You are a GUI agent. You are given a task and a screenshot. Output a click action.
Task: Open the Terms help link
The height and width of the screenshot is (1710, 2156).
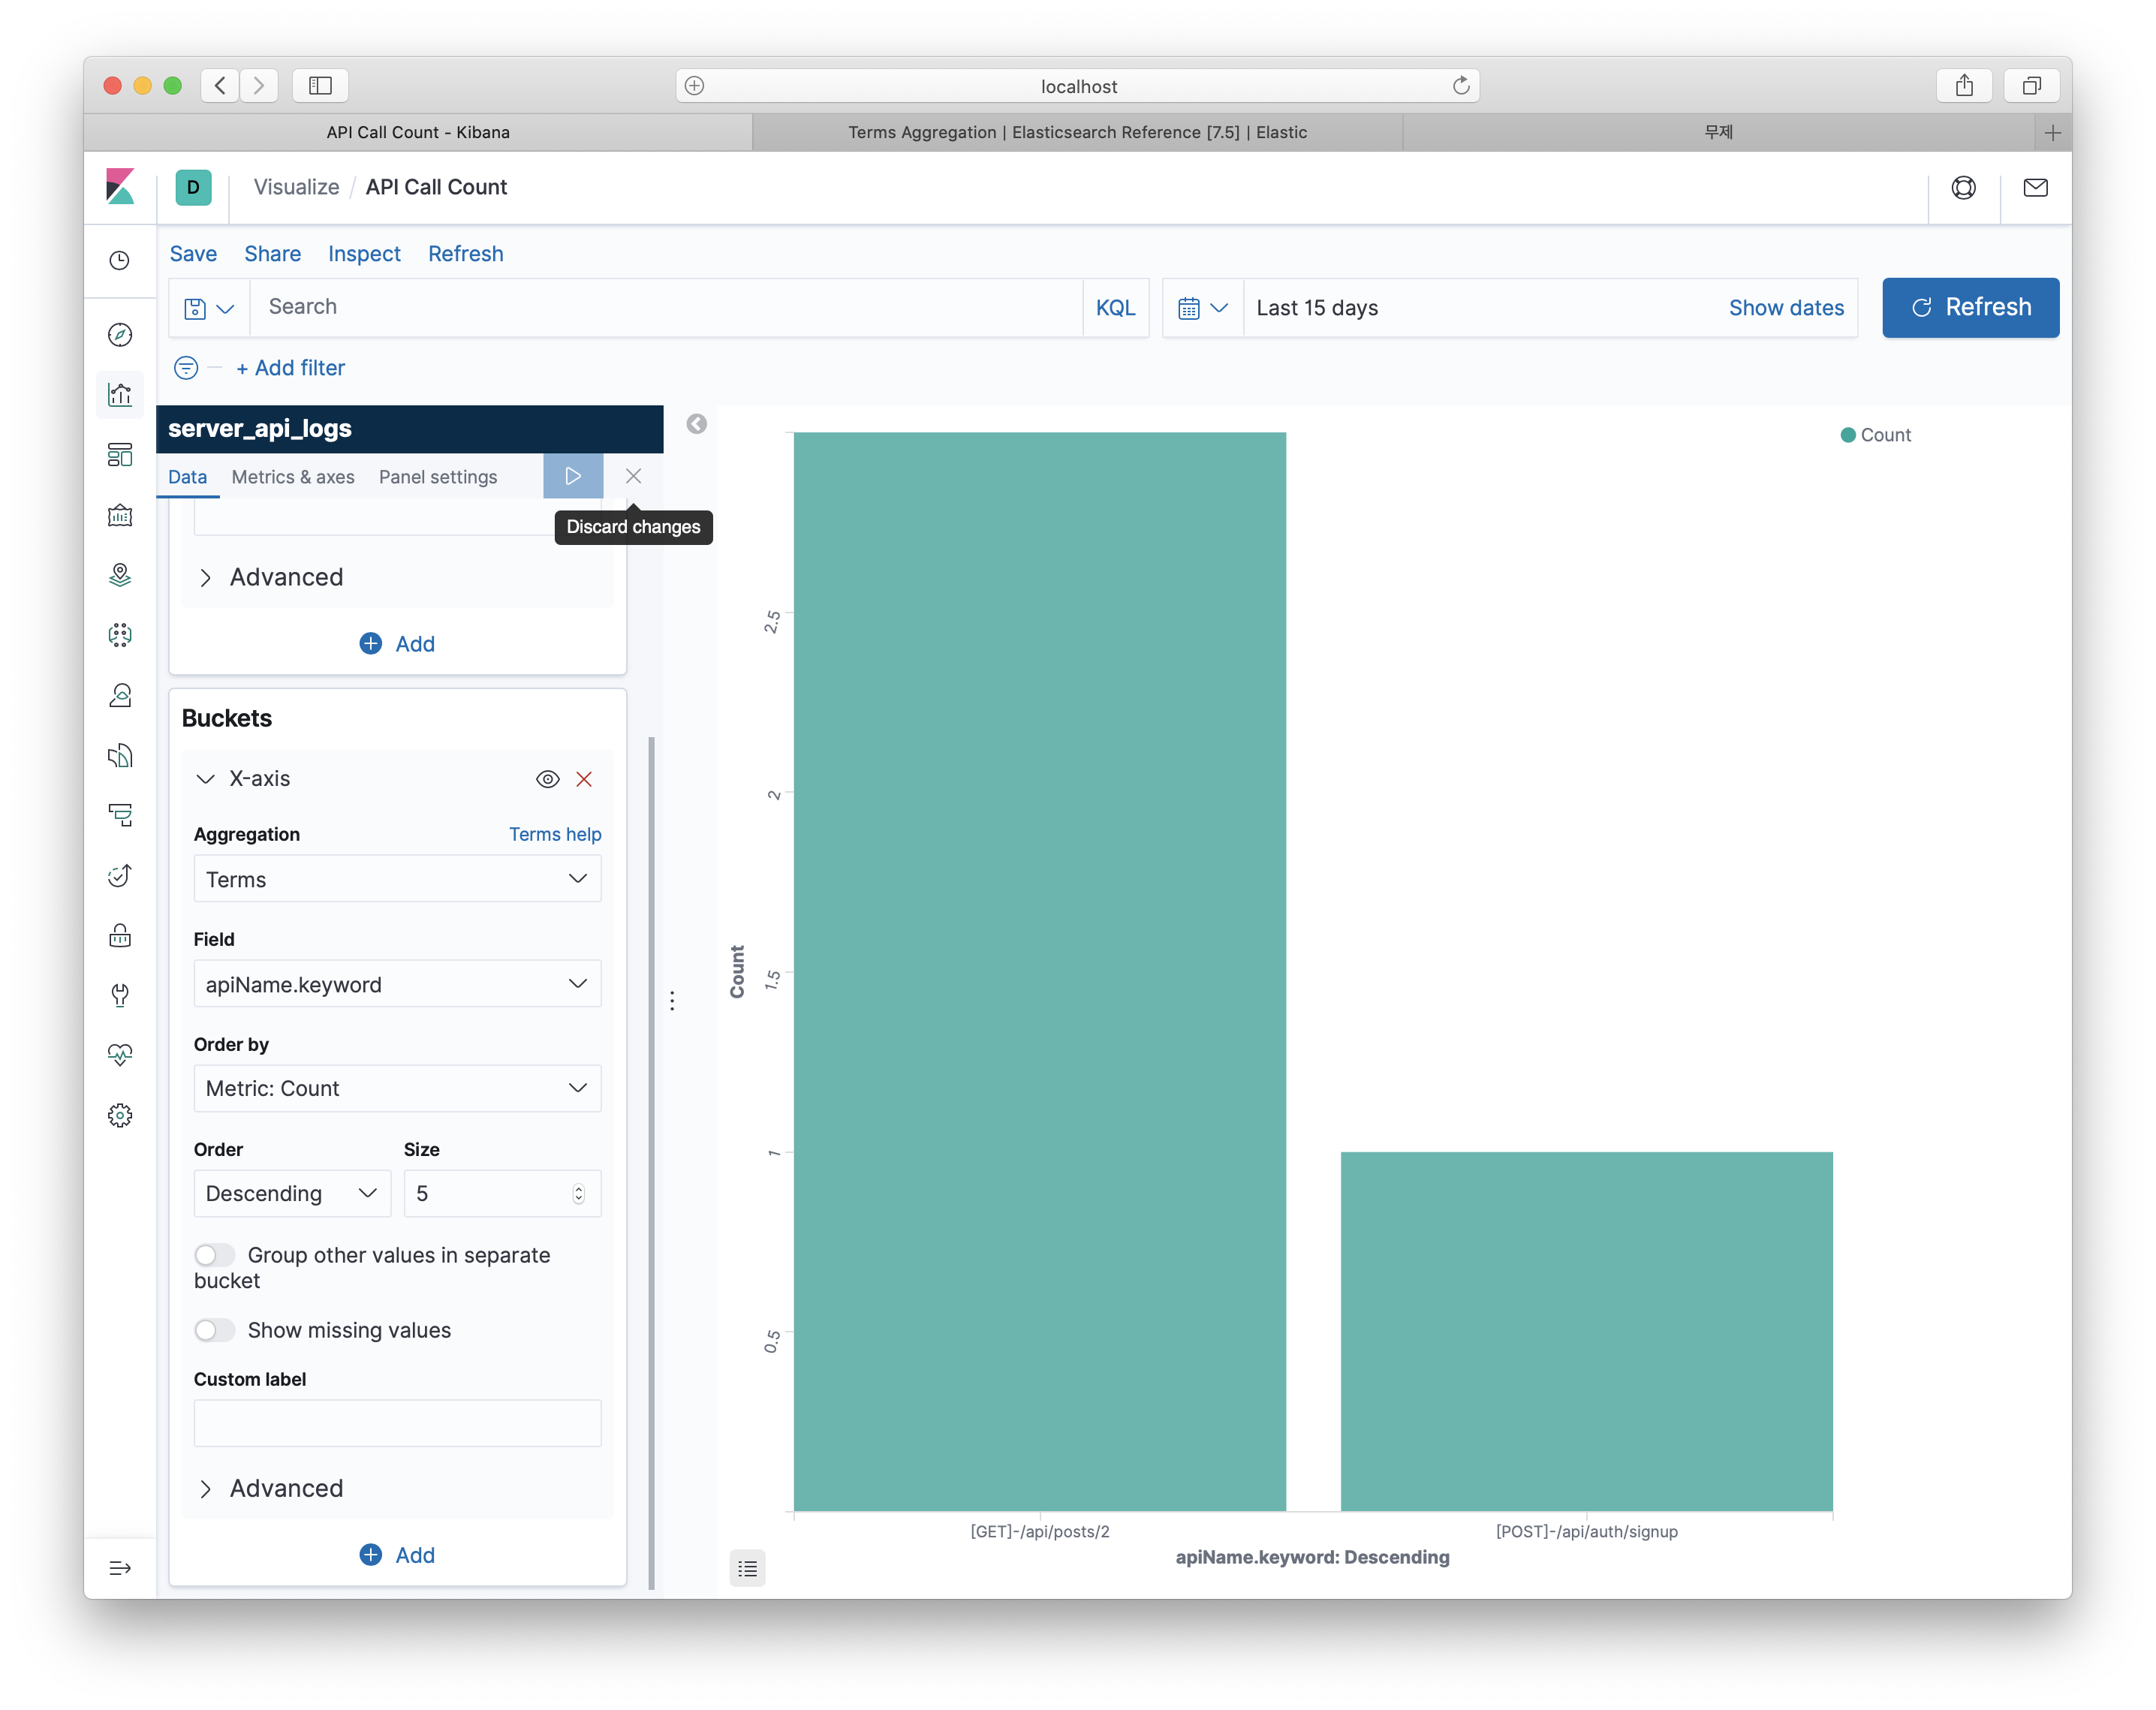point(555,834)
